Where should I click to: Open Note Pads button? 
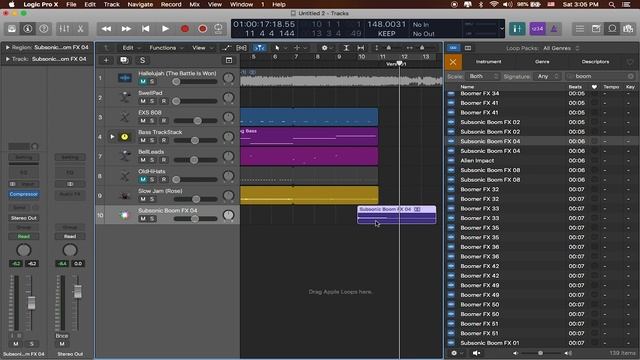coord(596,29)
